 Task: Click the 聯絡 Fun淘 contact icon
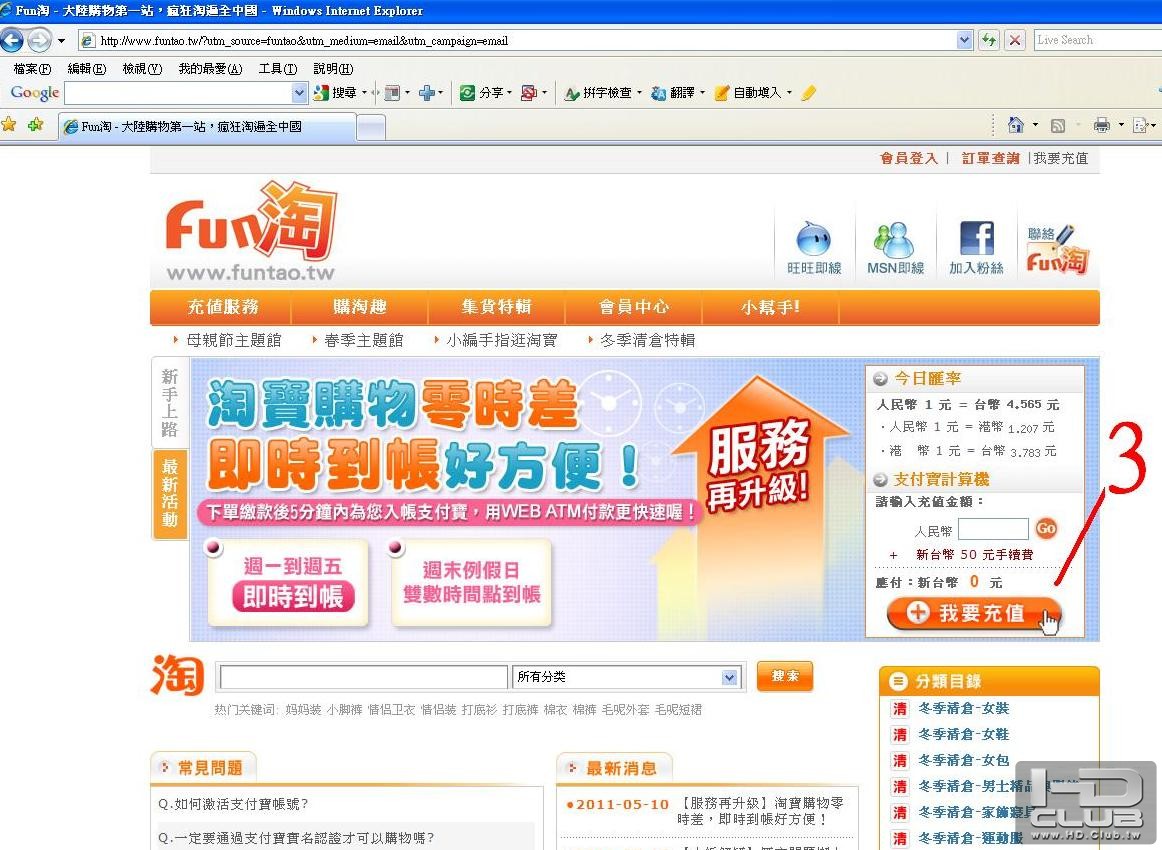click(1058, 249)
